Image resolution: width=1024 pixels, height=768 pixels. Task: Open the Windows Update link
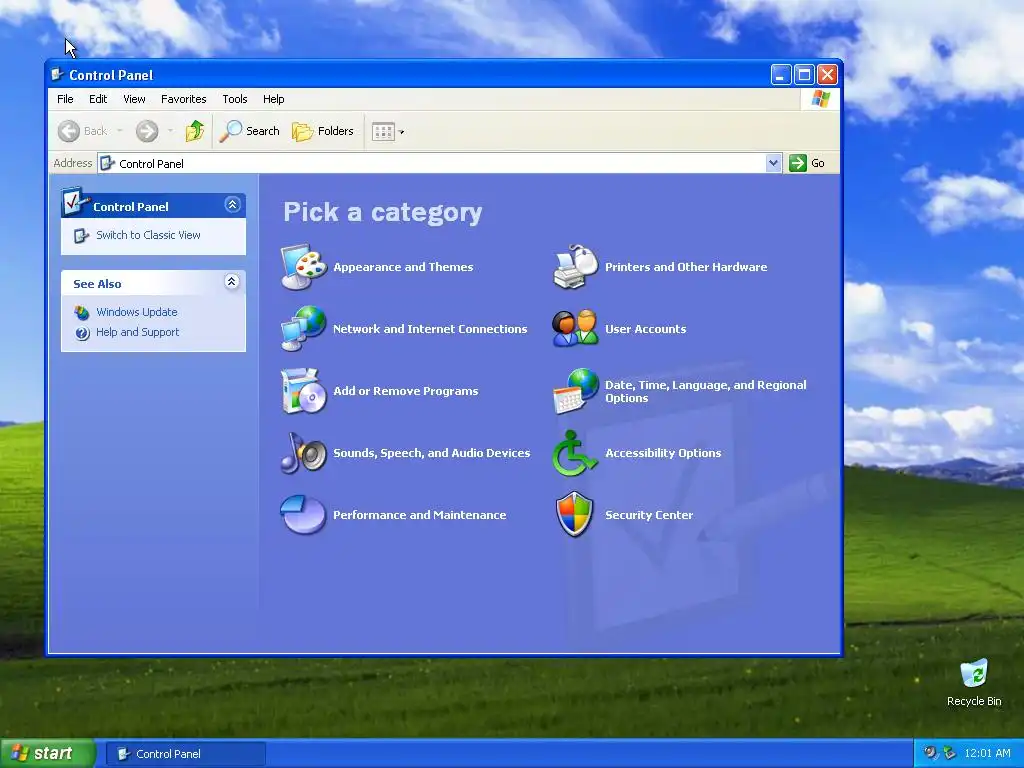tap(136, 312)
